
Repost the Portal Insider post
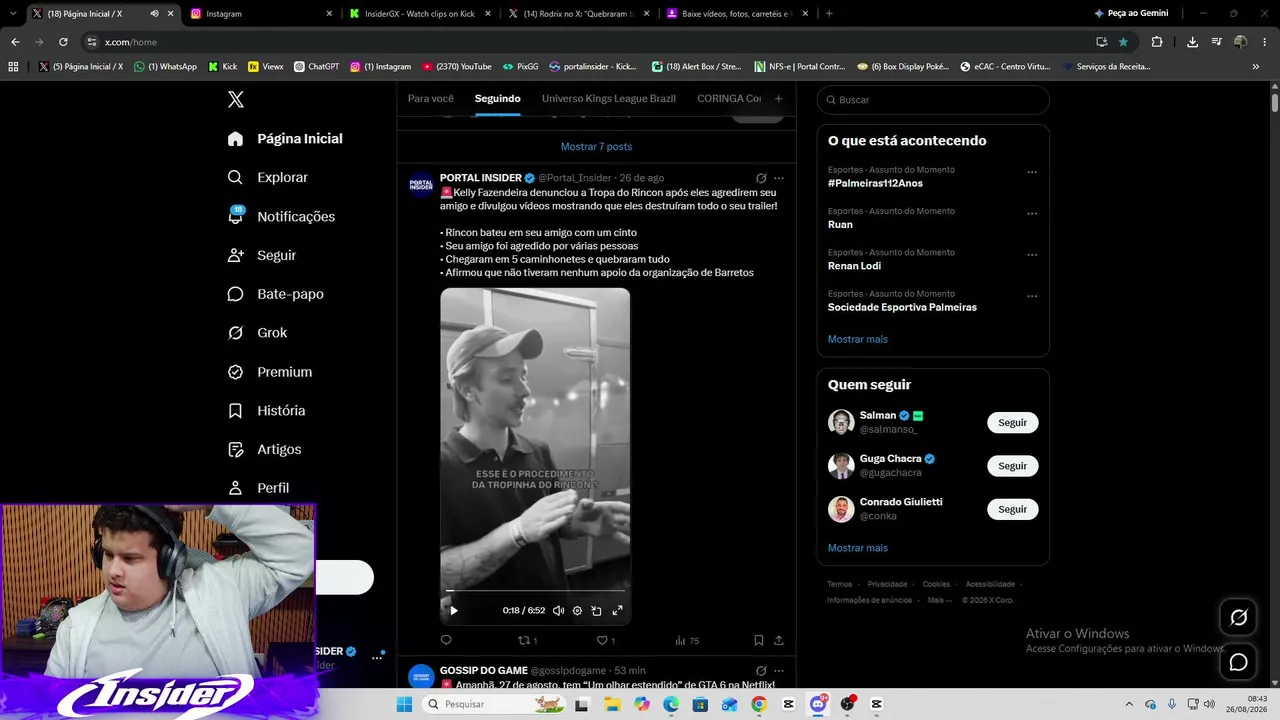pyautogui.click(x=527, y=640)
